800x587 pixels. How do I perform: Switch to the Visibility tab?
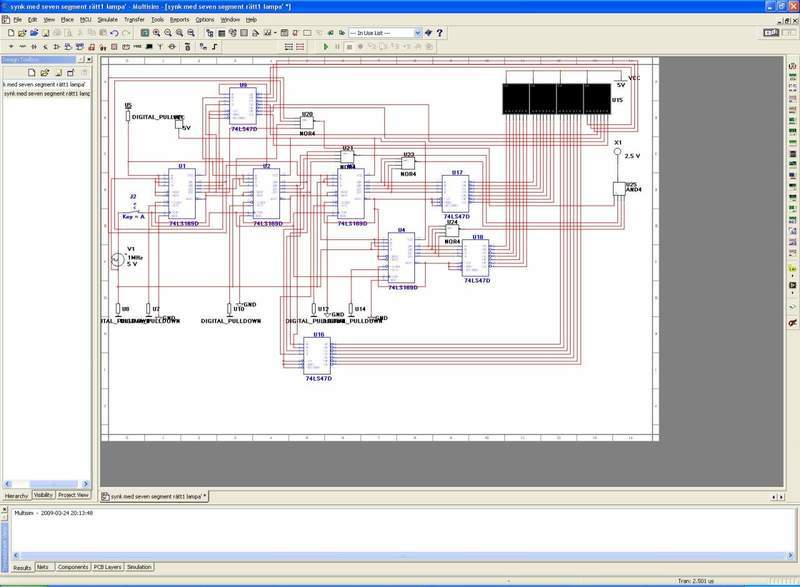(43, 495)
